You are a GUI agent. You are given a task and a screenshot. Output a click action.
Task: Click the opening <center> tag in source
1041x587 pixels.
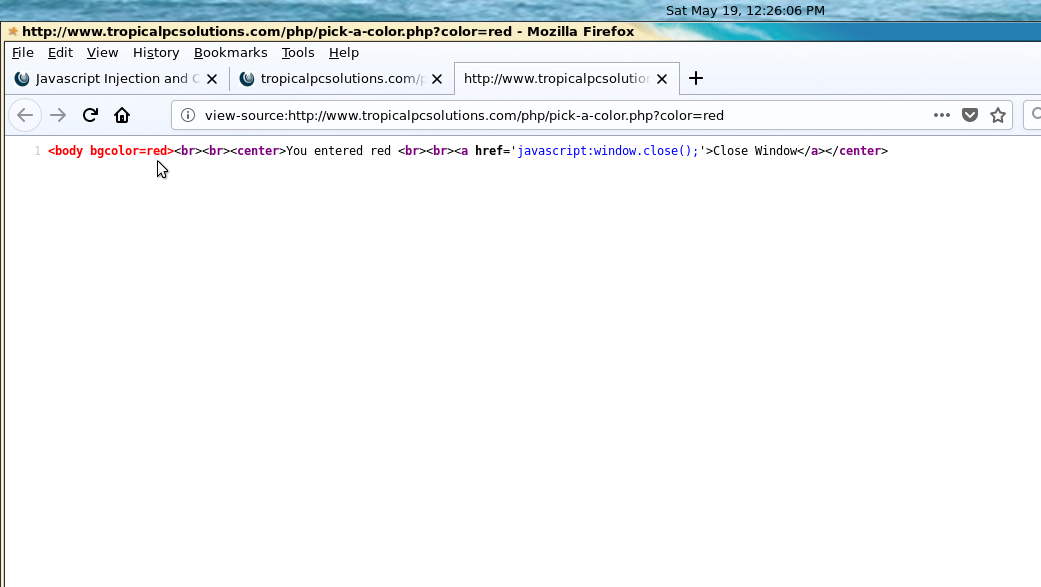258,151
